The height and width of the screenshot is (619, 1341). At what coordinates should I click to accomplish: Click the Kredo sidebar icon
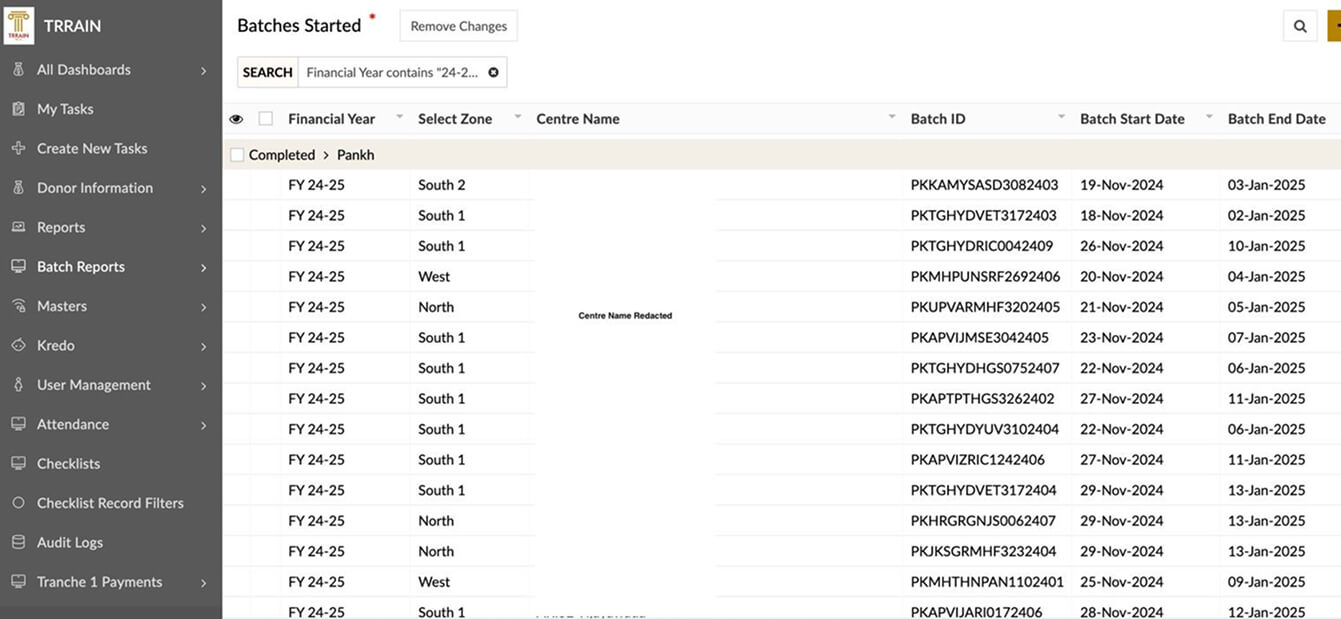18,345
